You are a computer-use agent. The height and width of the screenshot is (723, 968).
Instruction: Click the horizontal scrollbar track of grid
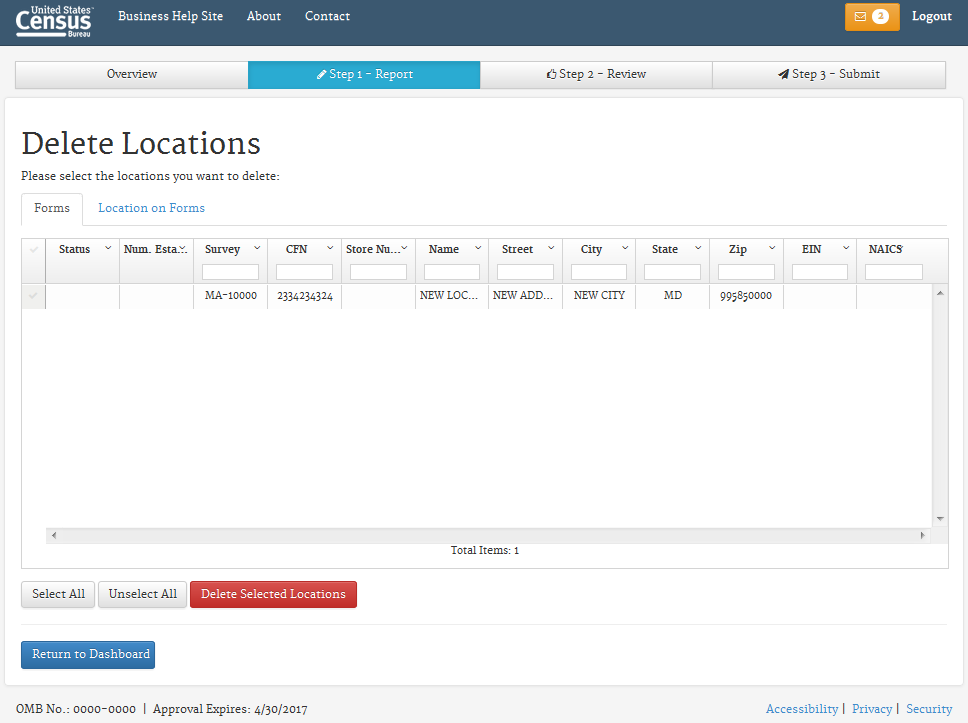click(x=488, y=535)
